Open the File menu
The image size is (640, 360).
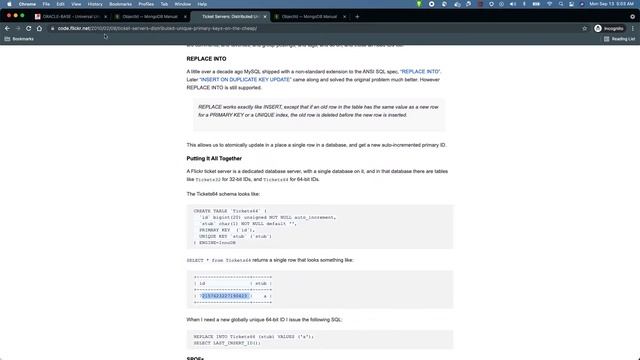(x=46, y=4)
